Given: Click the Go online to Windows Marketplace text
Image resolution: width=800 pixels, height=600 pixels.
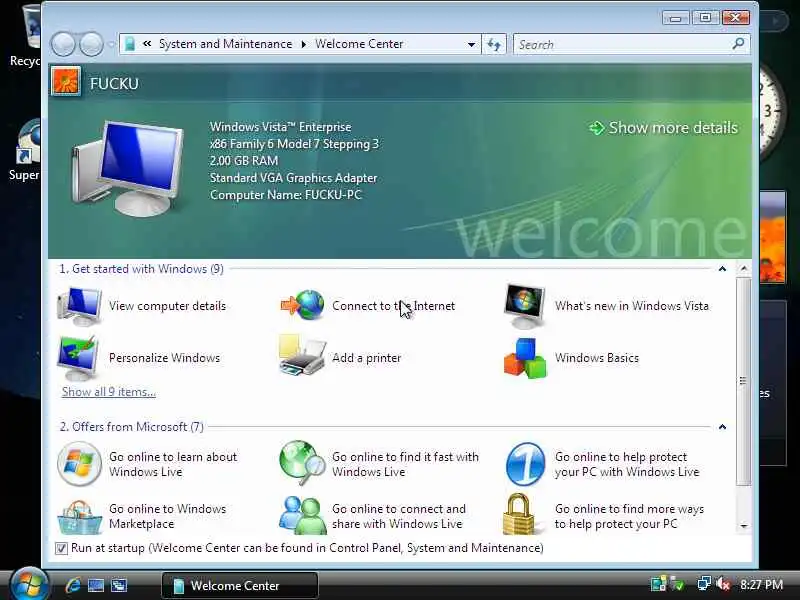Looking at the screenshot, I should [x=167, y=516].
